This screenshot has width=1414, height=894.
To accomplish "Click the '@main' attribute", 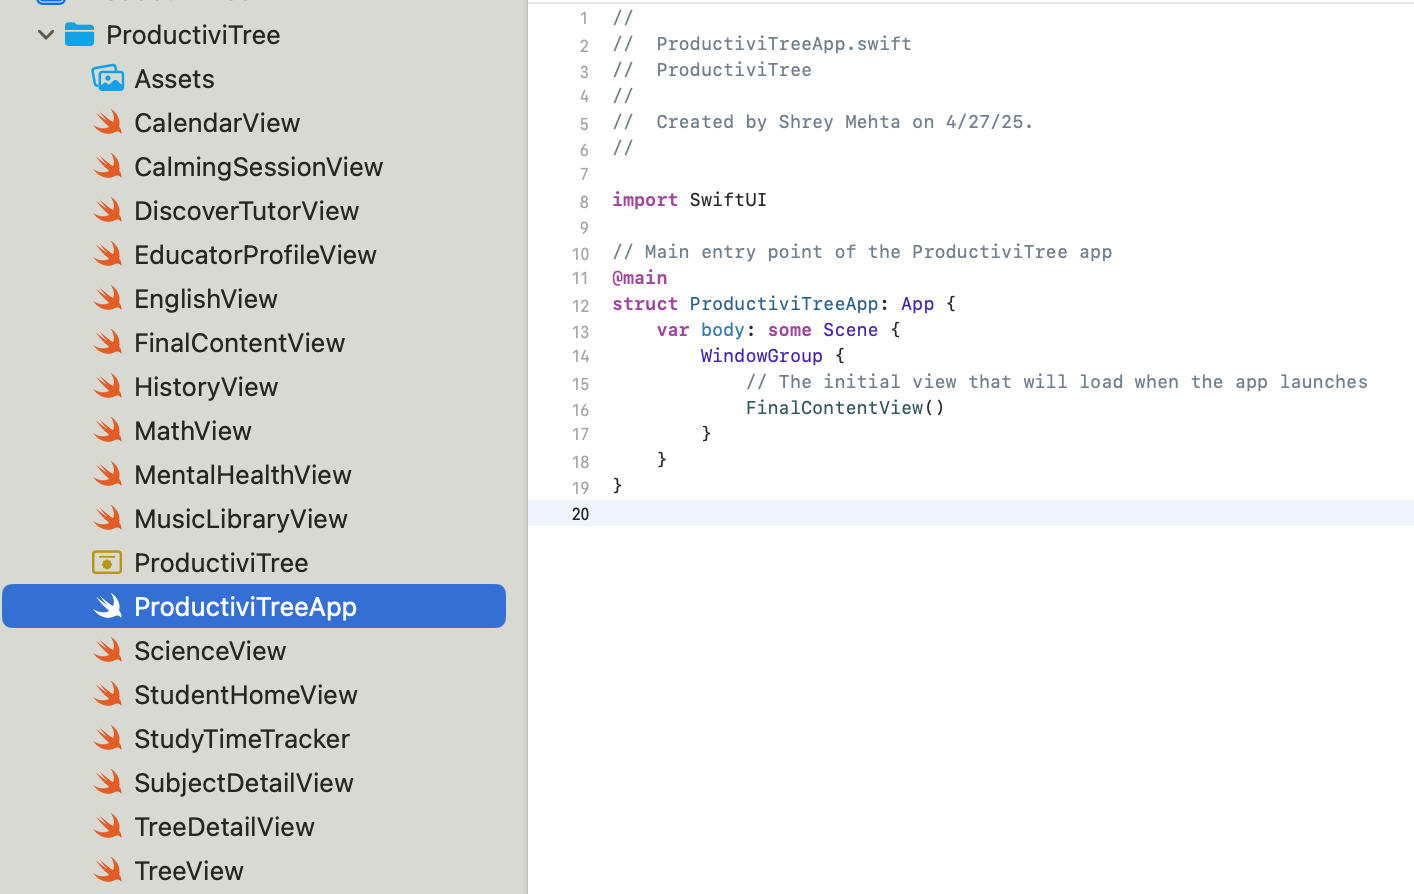I will pos(640,277).
